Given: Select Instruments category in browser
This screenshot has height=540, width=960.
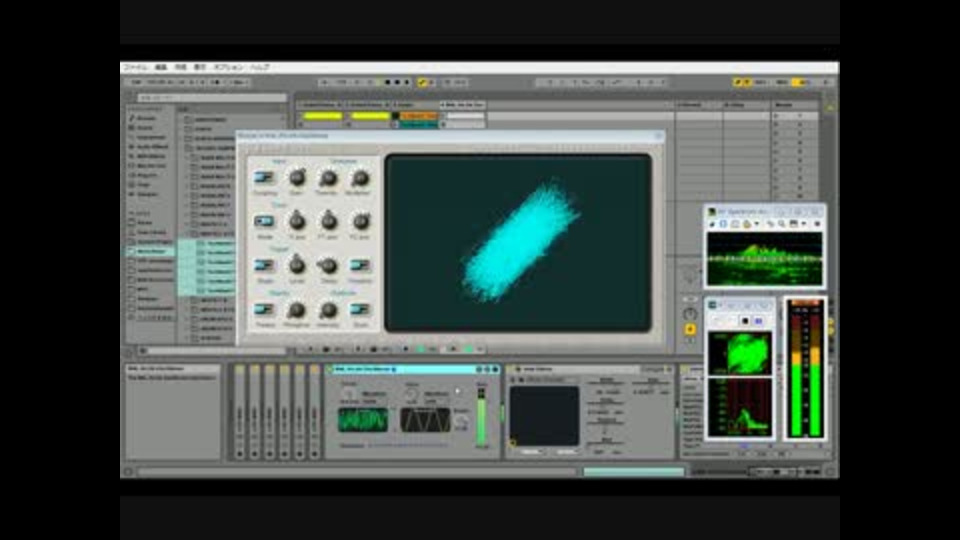Looking at the screenshot, I should (151, 137).
